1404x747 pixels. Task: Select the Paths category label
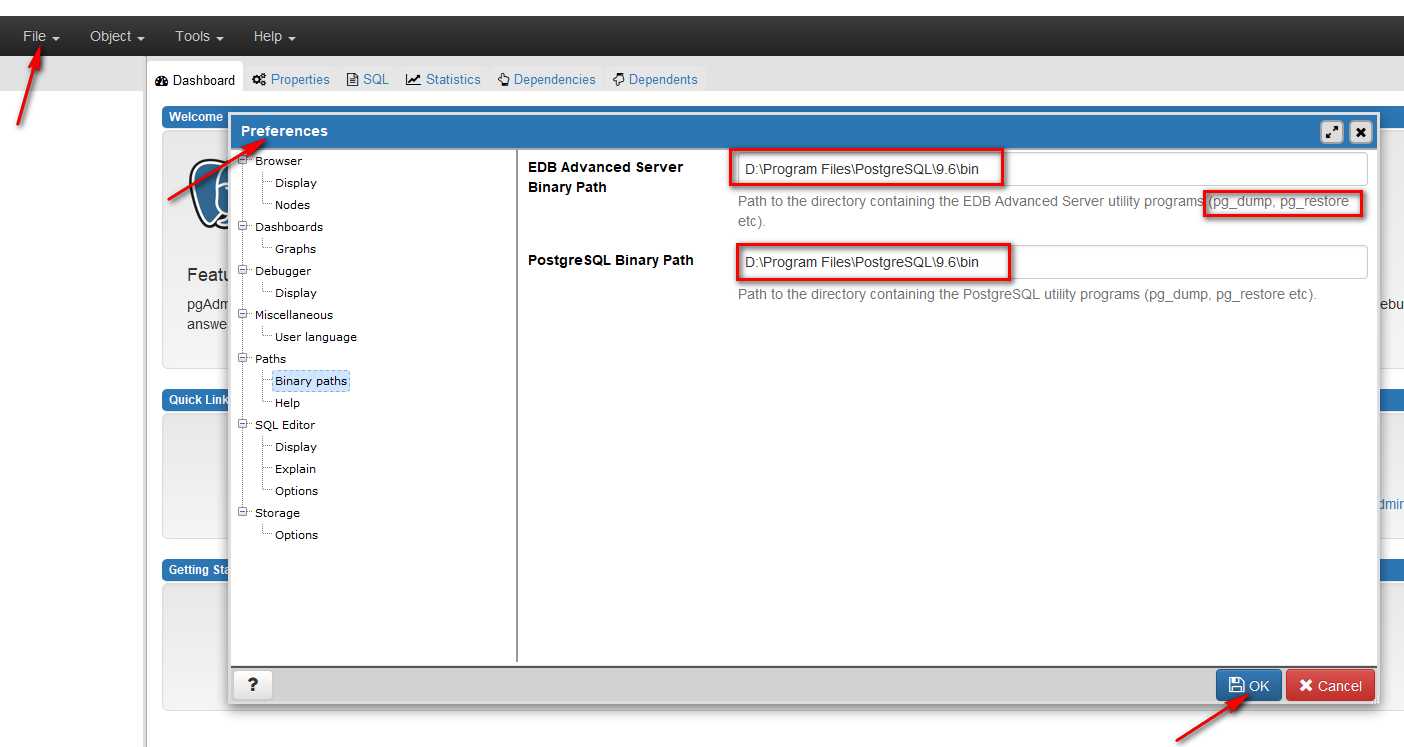[270, 359]
